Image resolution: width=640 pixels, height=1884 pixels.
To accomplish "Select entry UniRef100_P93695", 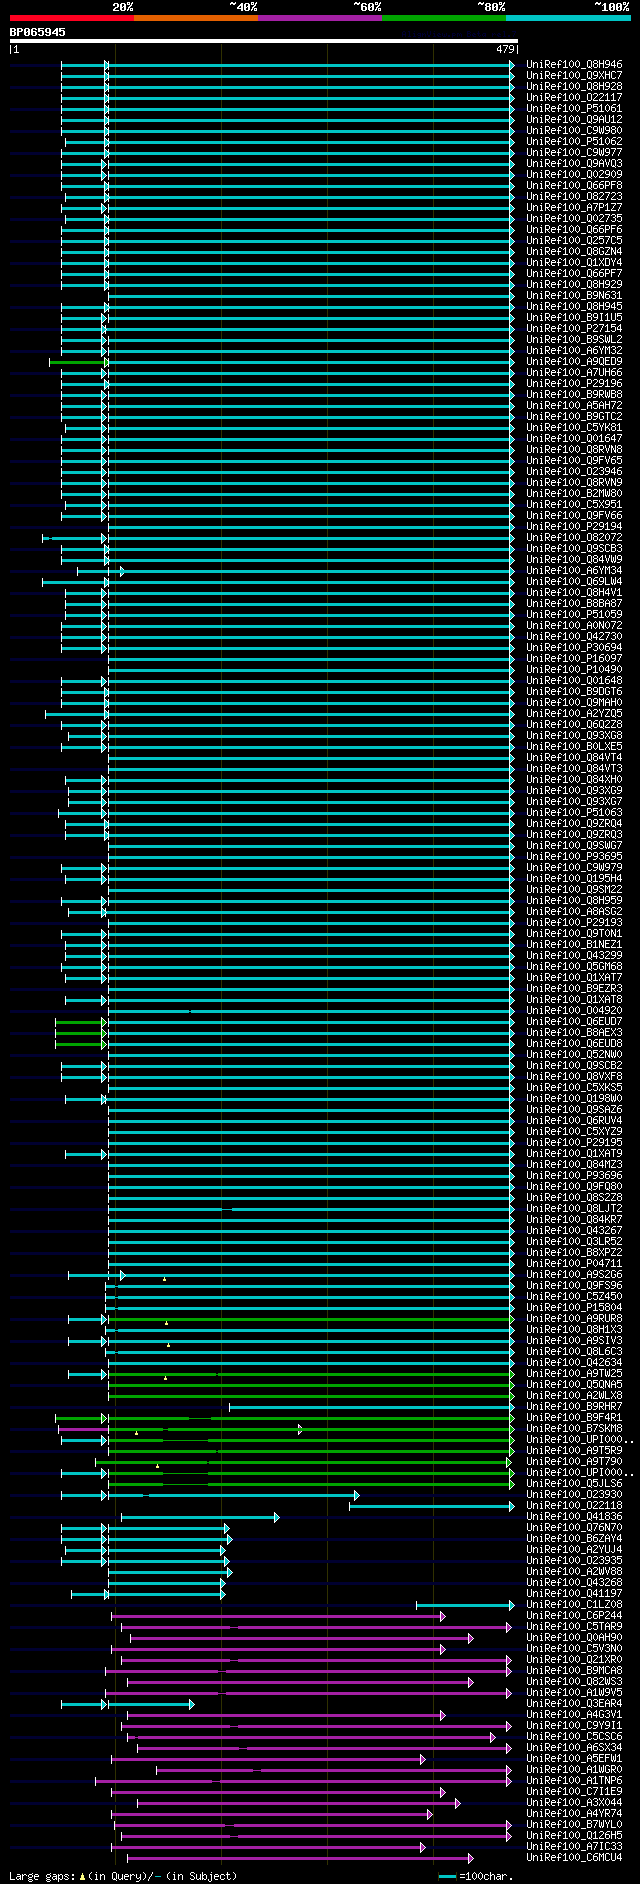I will coord(574,857).
